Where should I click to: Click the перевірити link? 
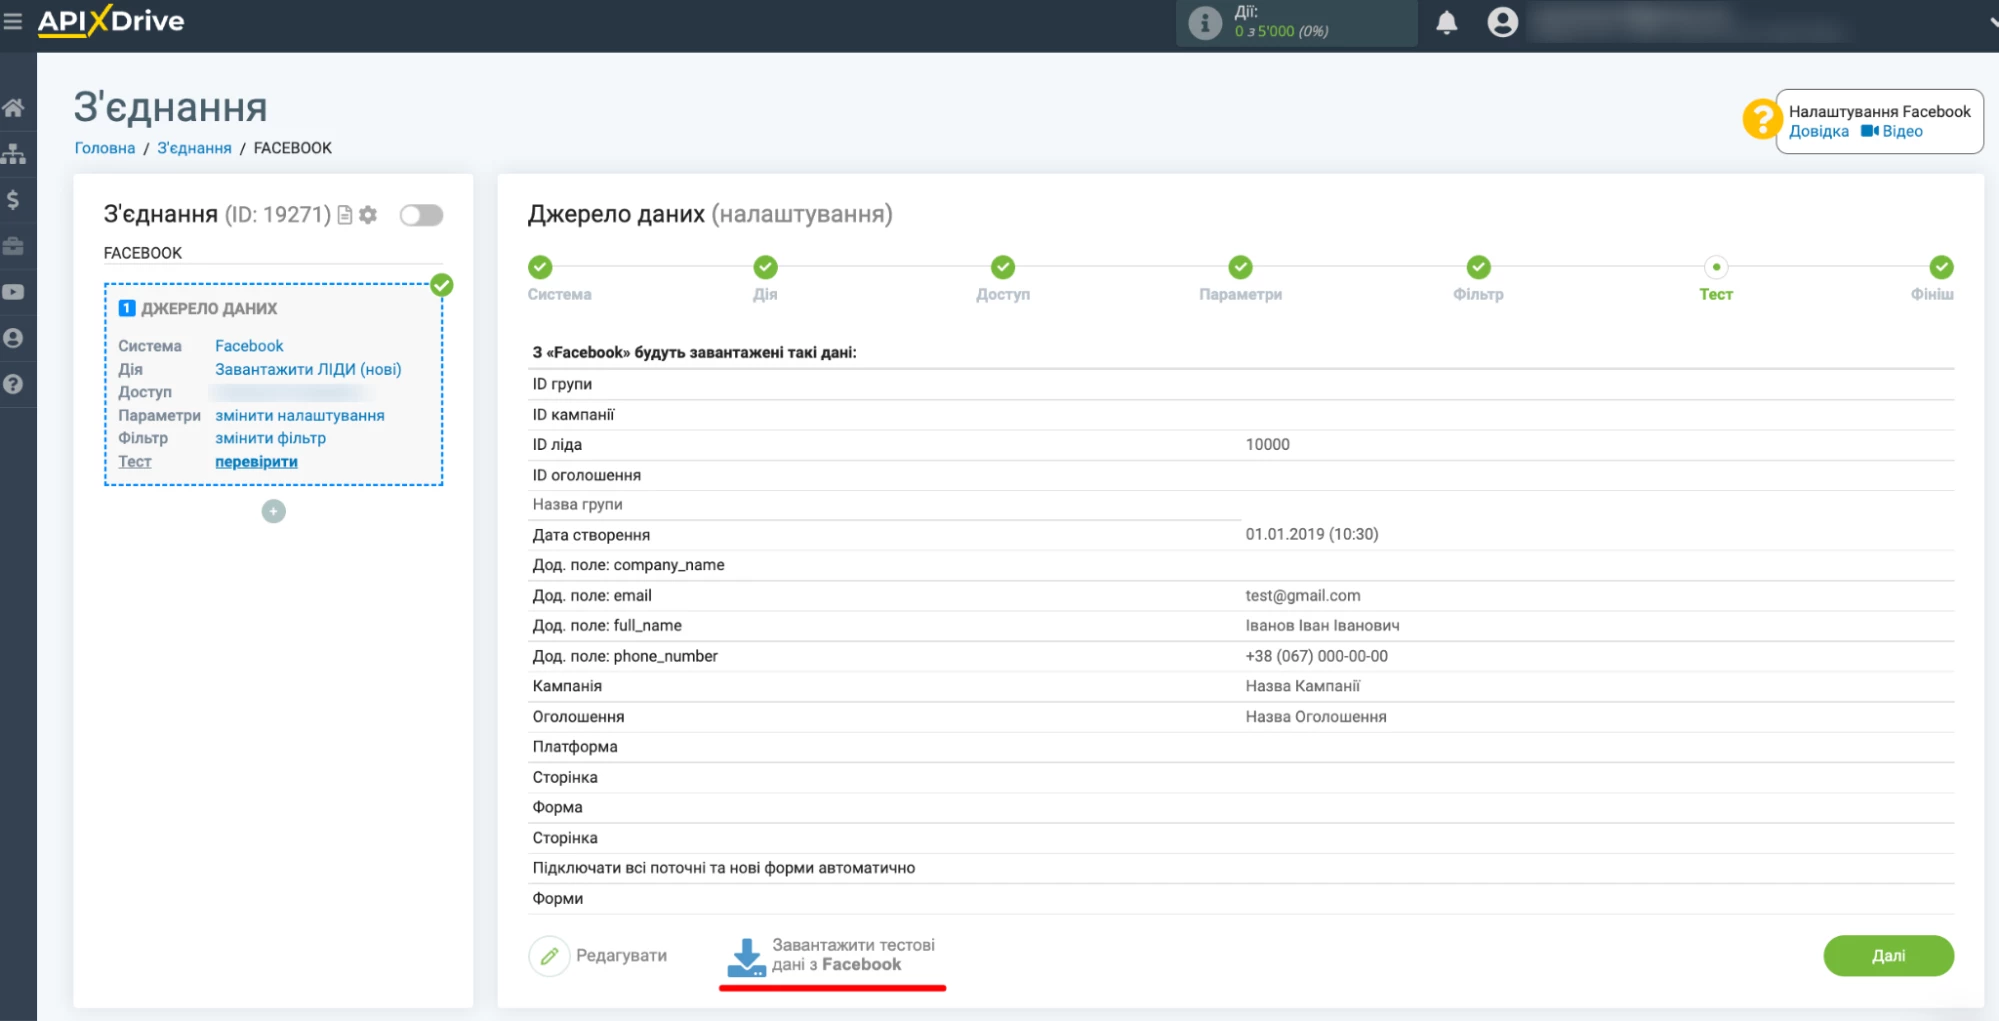[256, 462]
